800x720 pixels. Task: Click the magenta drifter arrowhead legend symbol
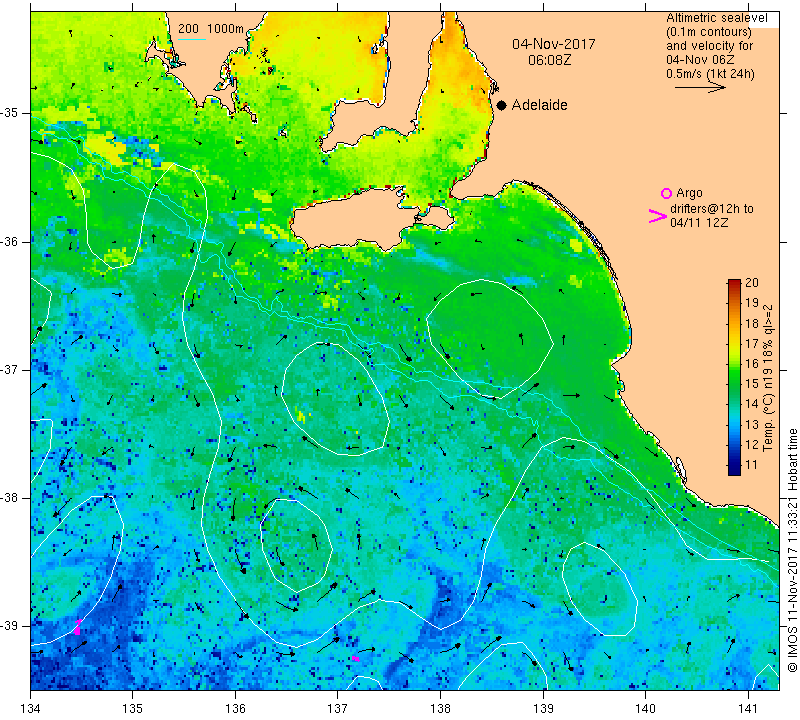click(x=658, y=216)
